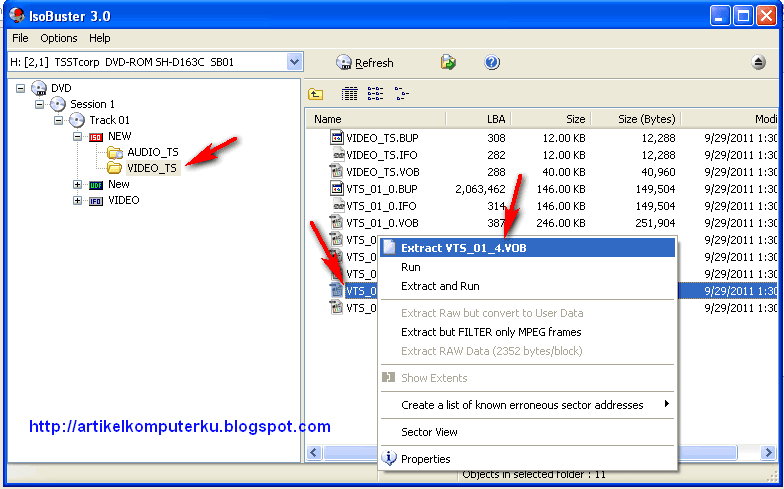Open the Options menu

(x=58, y=38)
